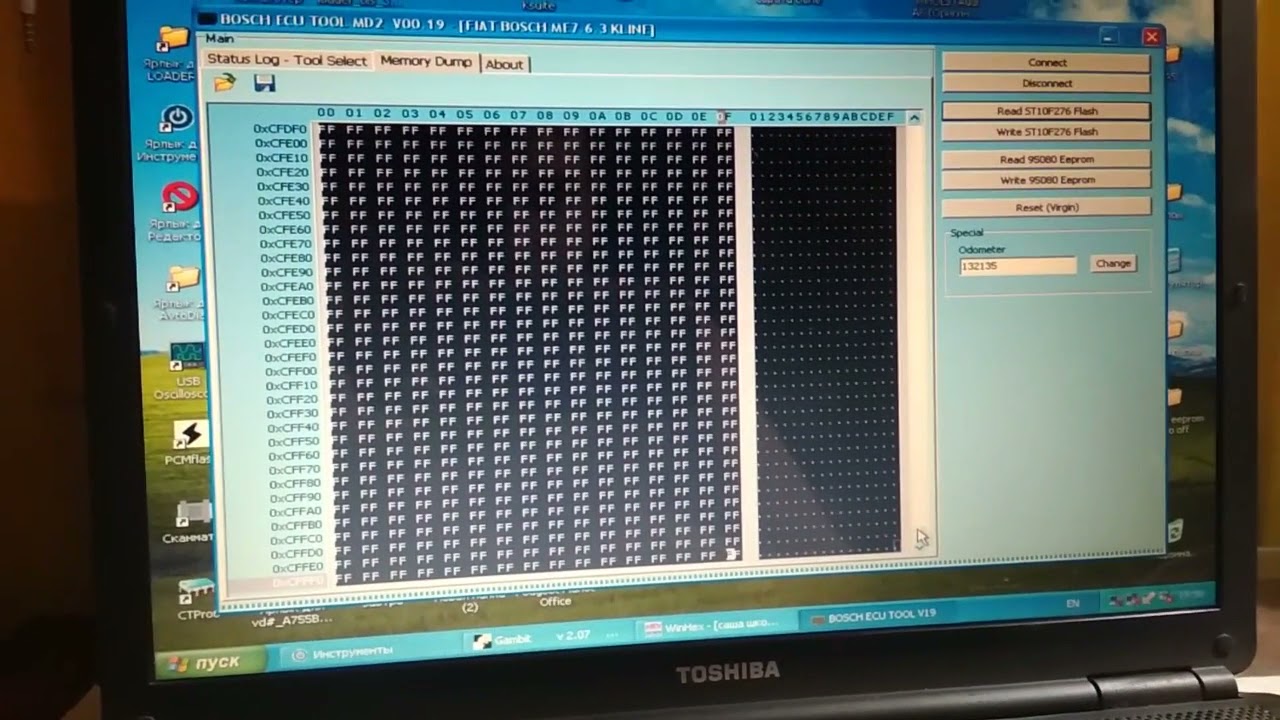Click column header 00 in hex view
Viewport: 1280px width, 720px height.
point(326,113)
